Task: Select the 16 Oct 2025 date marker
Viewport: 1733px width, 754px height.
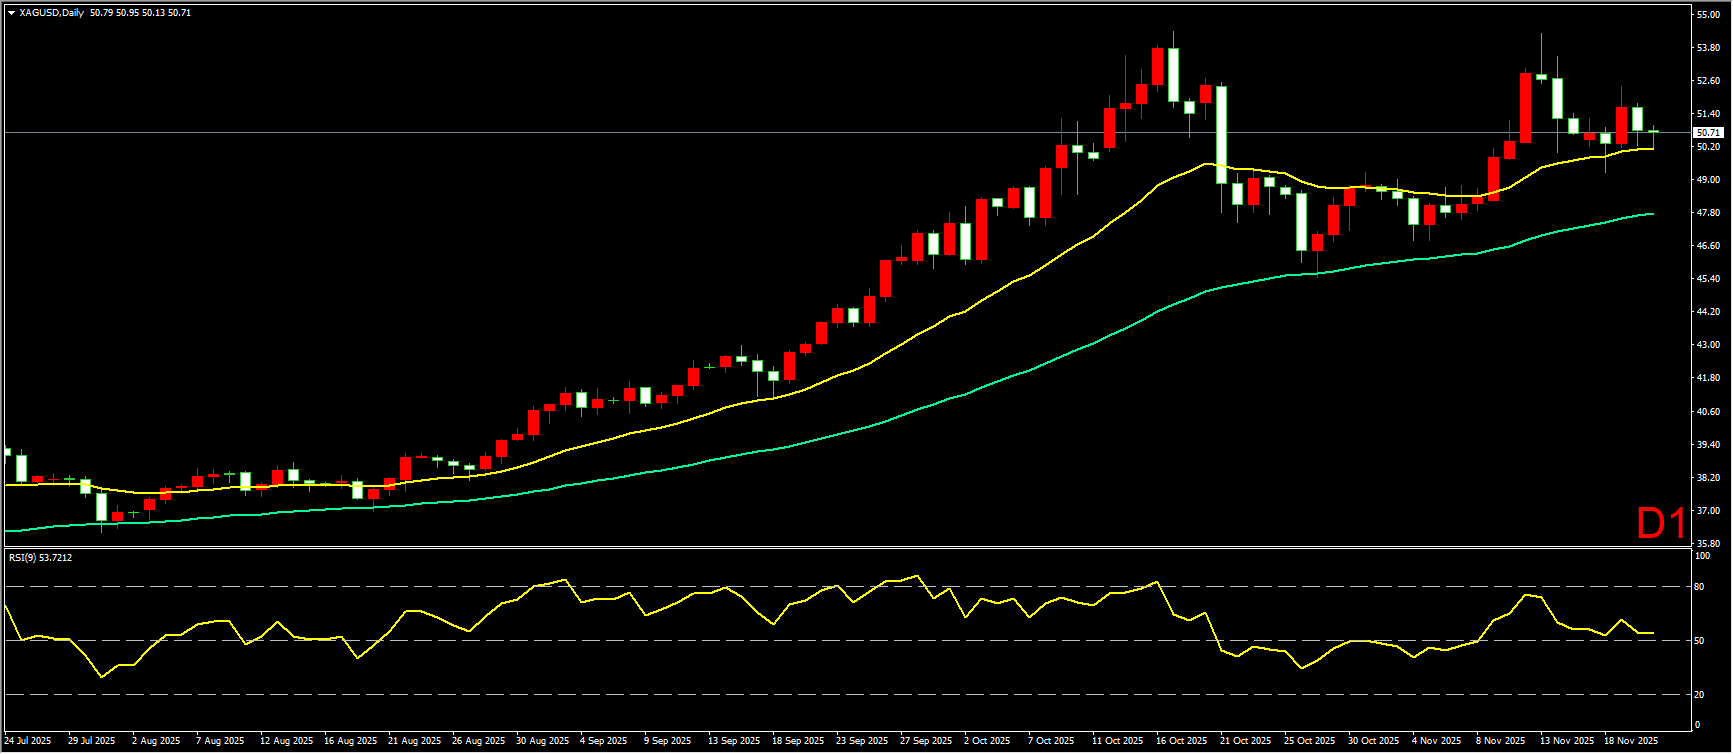Action: 1181,741
